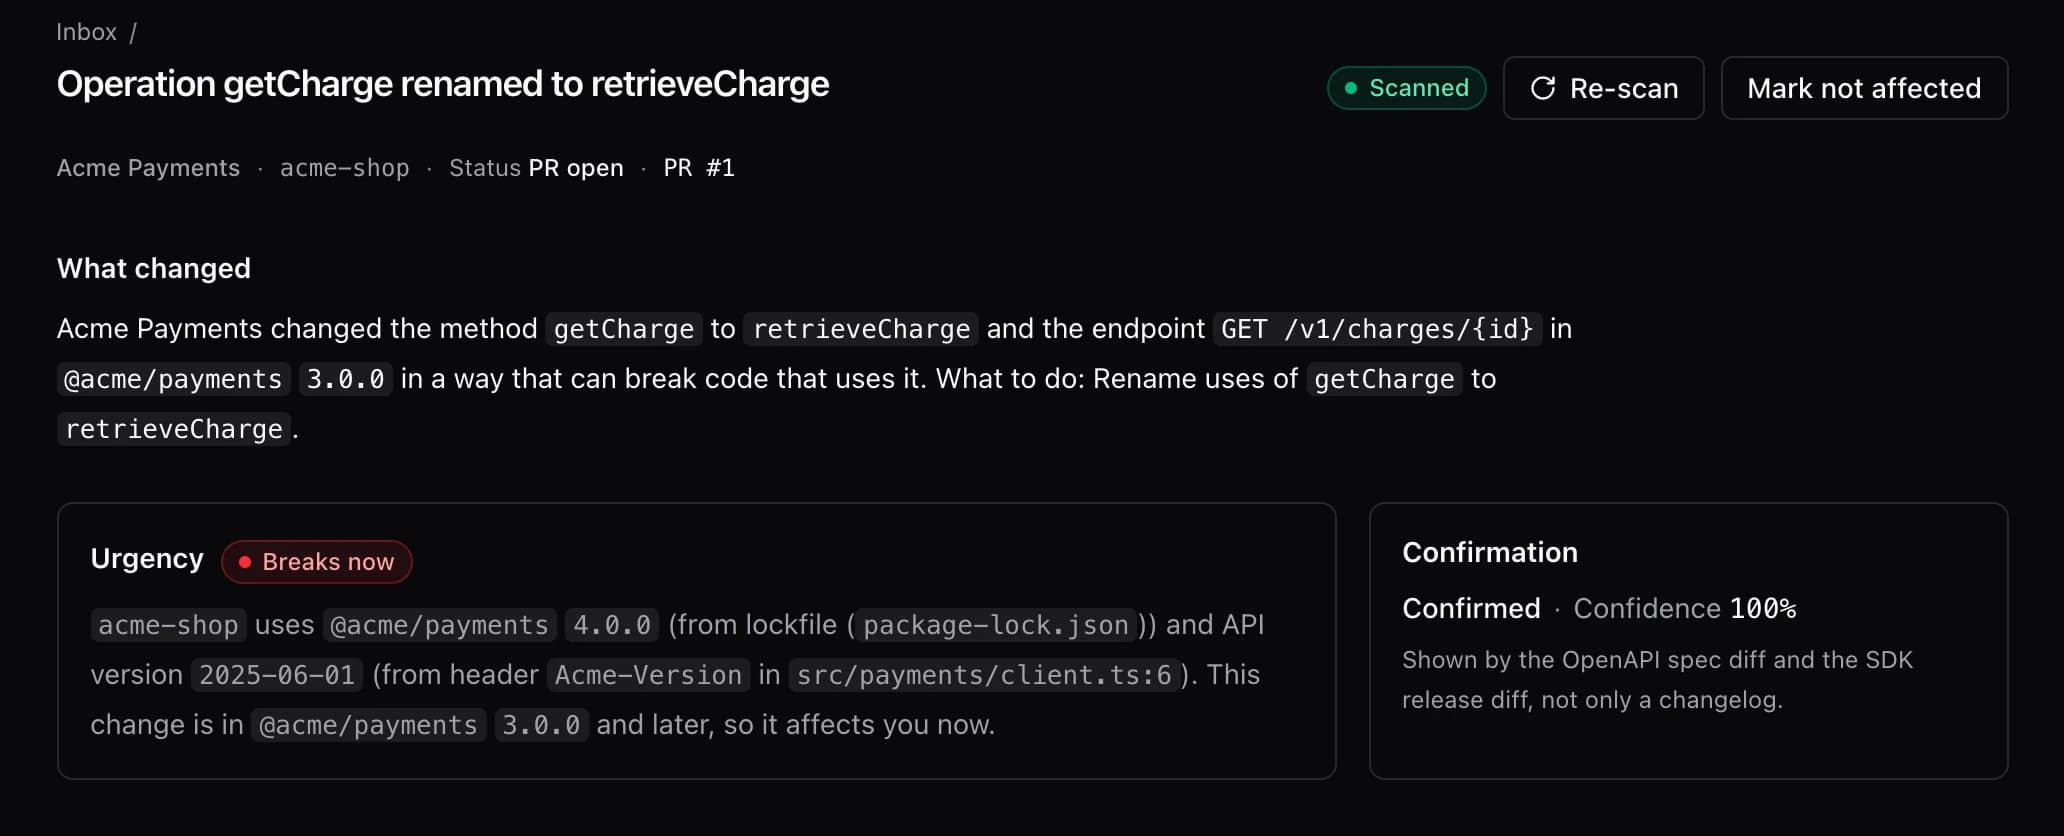Click the 'acme-shop' chip in Urgency card

pos(168,625)
